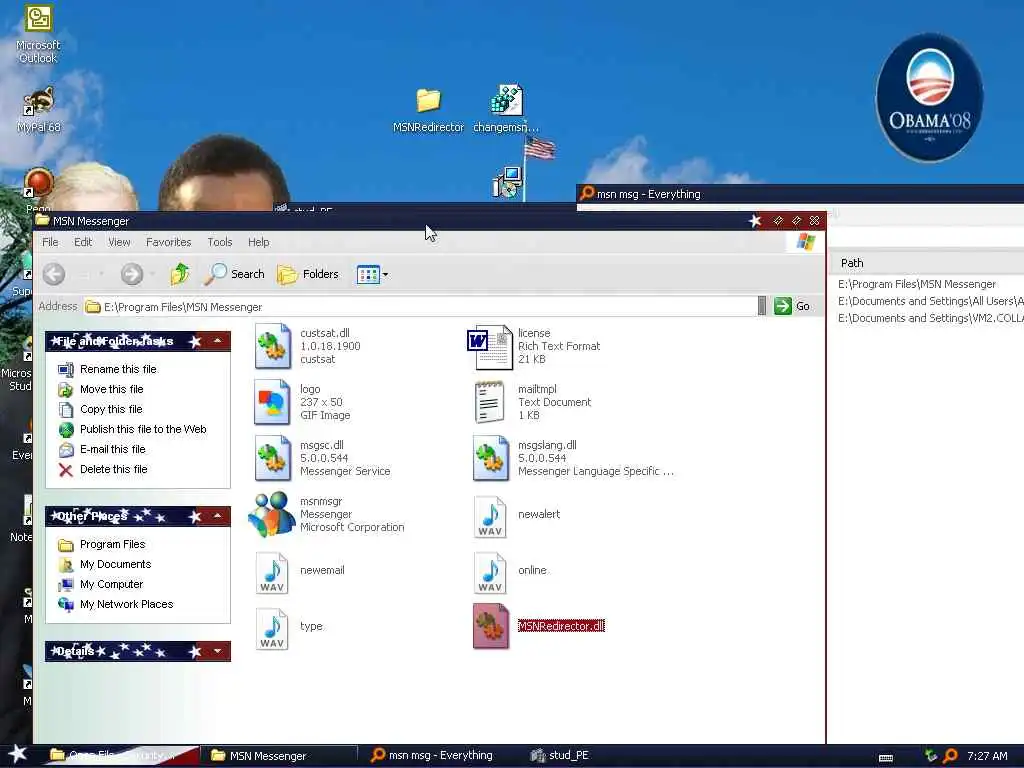The width and height of the screenshot is (1024, 768).
Task: Click Move this file
Action: click(x=111, y=389)
